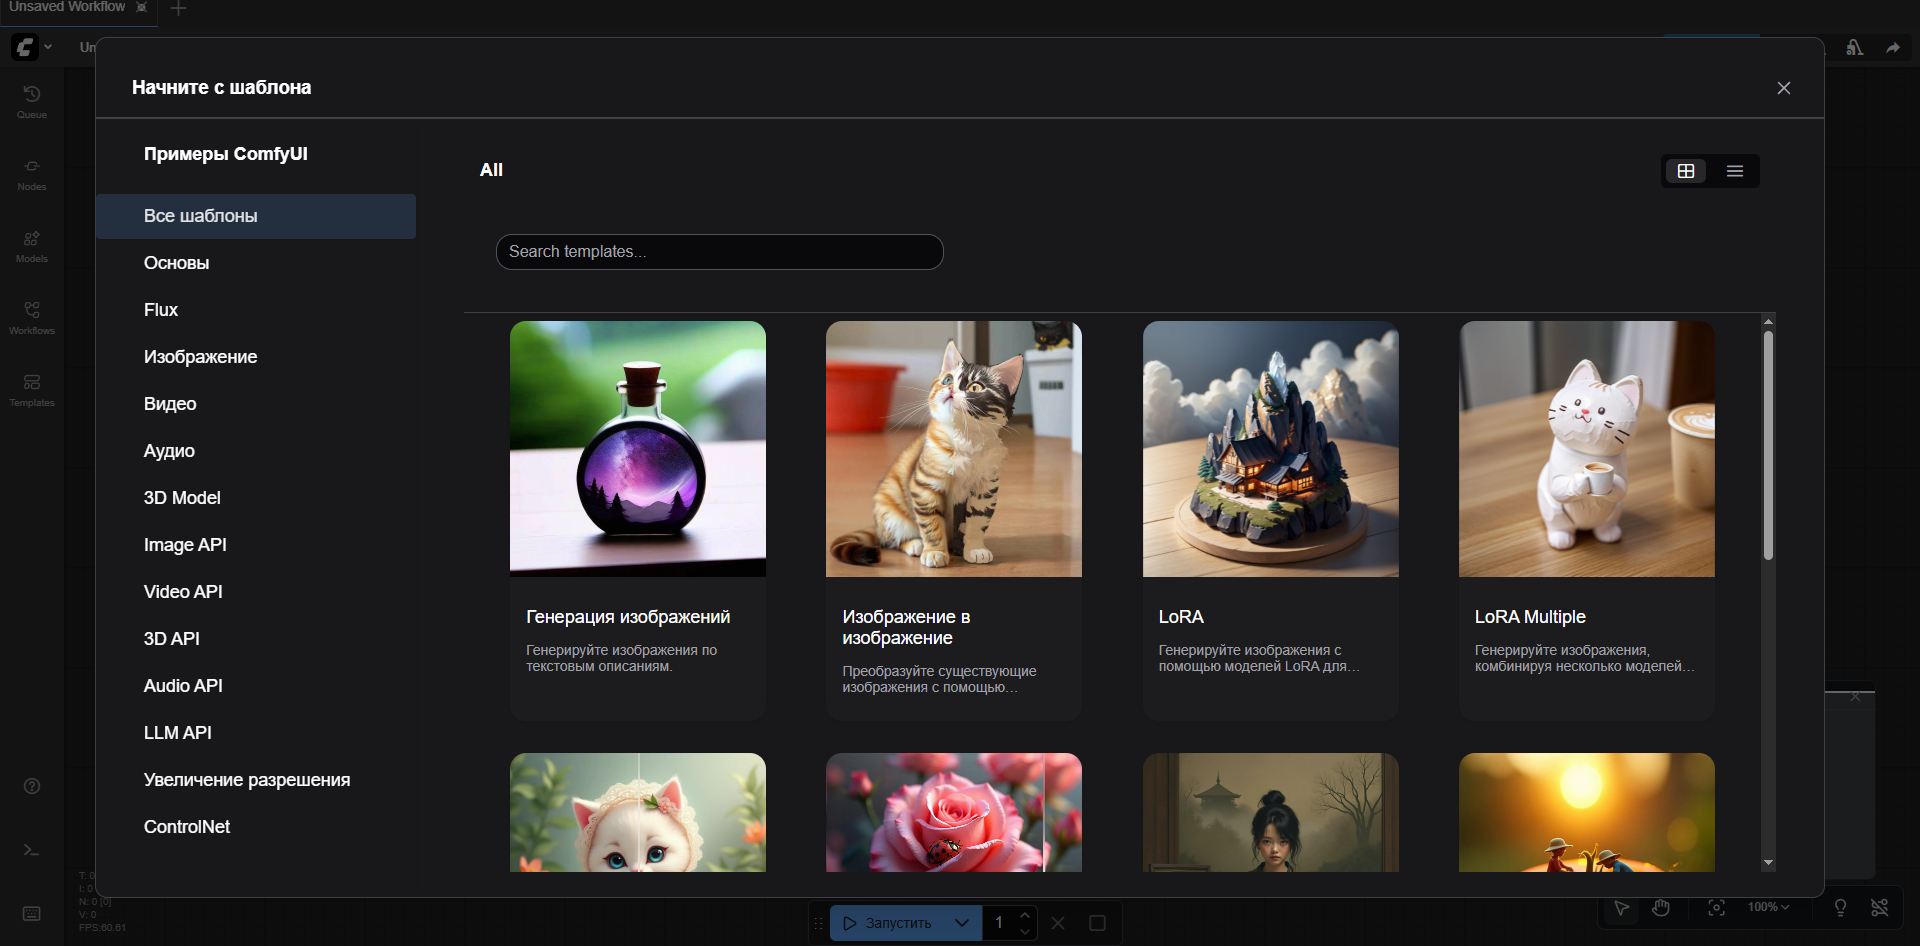Grab the dotted drag handle beside Запустить
The width and height of the screenshot is (1920, 946).
(x=818, y=923)
